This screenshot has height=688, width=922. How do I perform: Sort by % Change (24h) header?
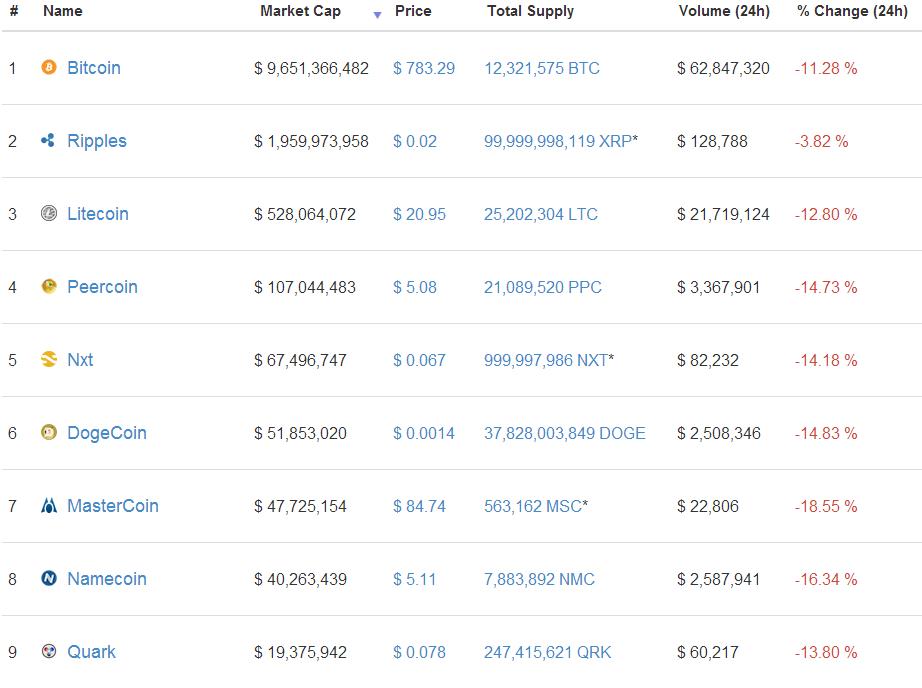(852, 11)
